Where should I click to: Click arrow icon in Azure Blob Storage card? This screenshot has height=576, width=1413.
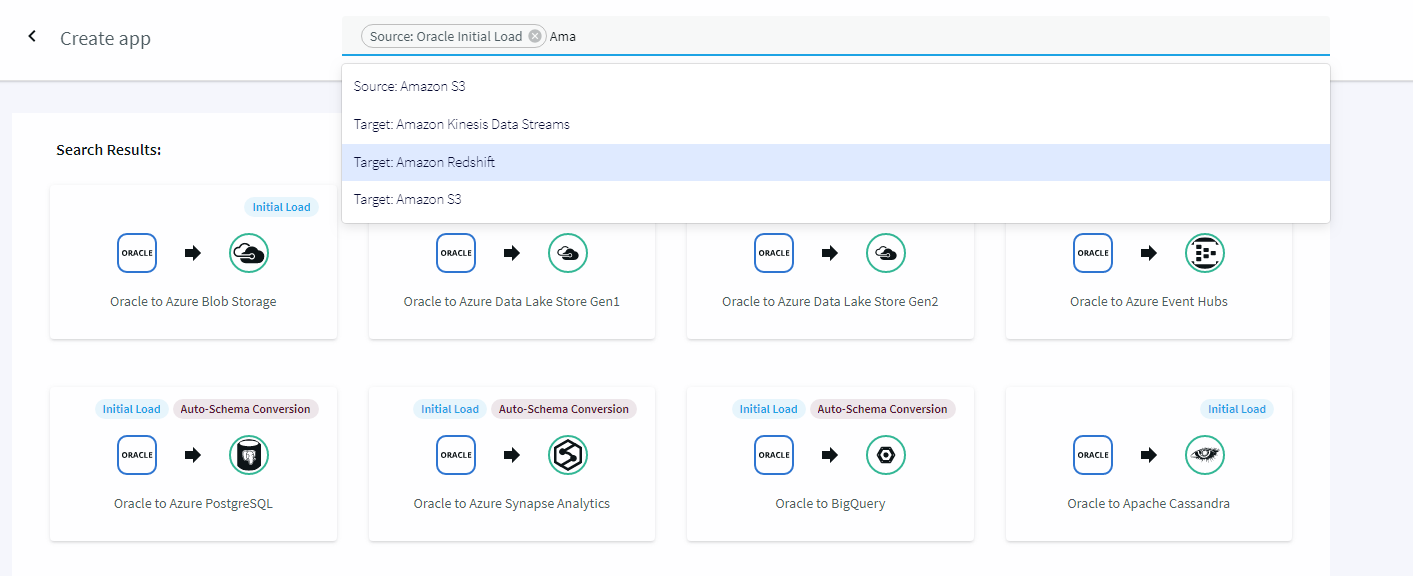pos(193,254)
